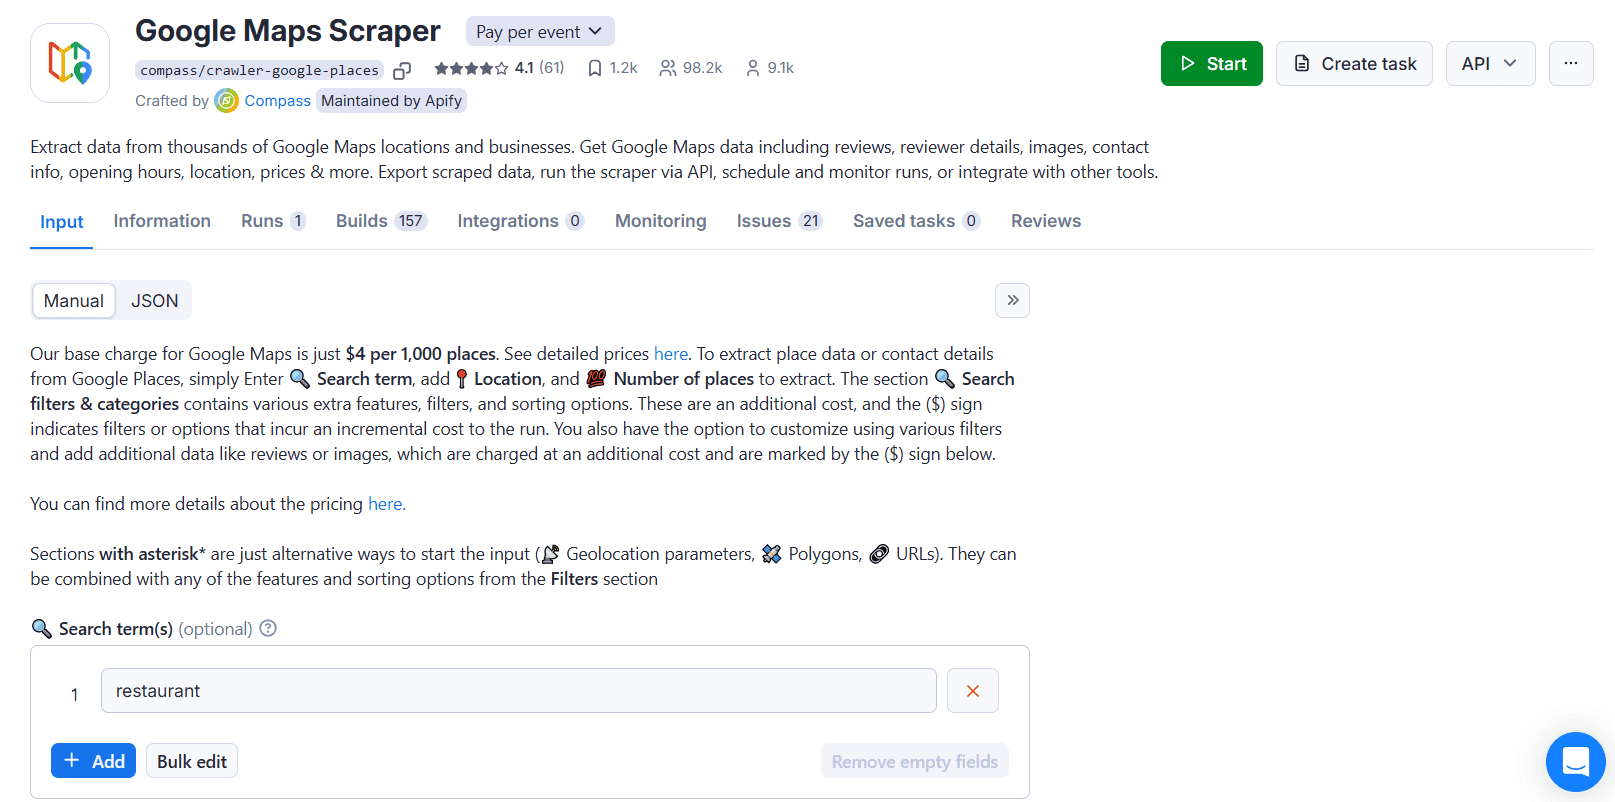Open the three-dot more options menu

pyautogui.click(x=1571, y=63)
